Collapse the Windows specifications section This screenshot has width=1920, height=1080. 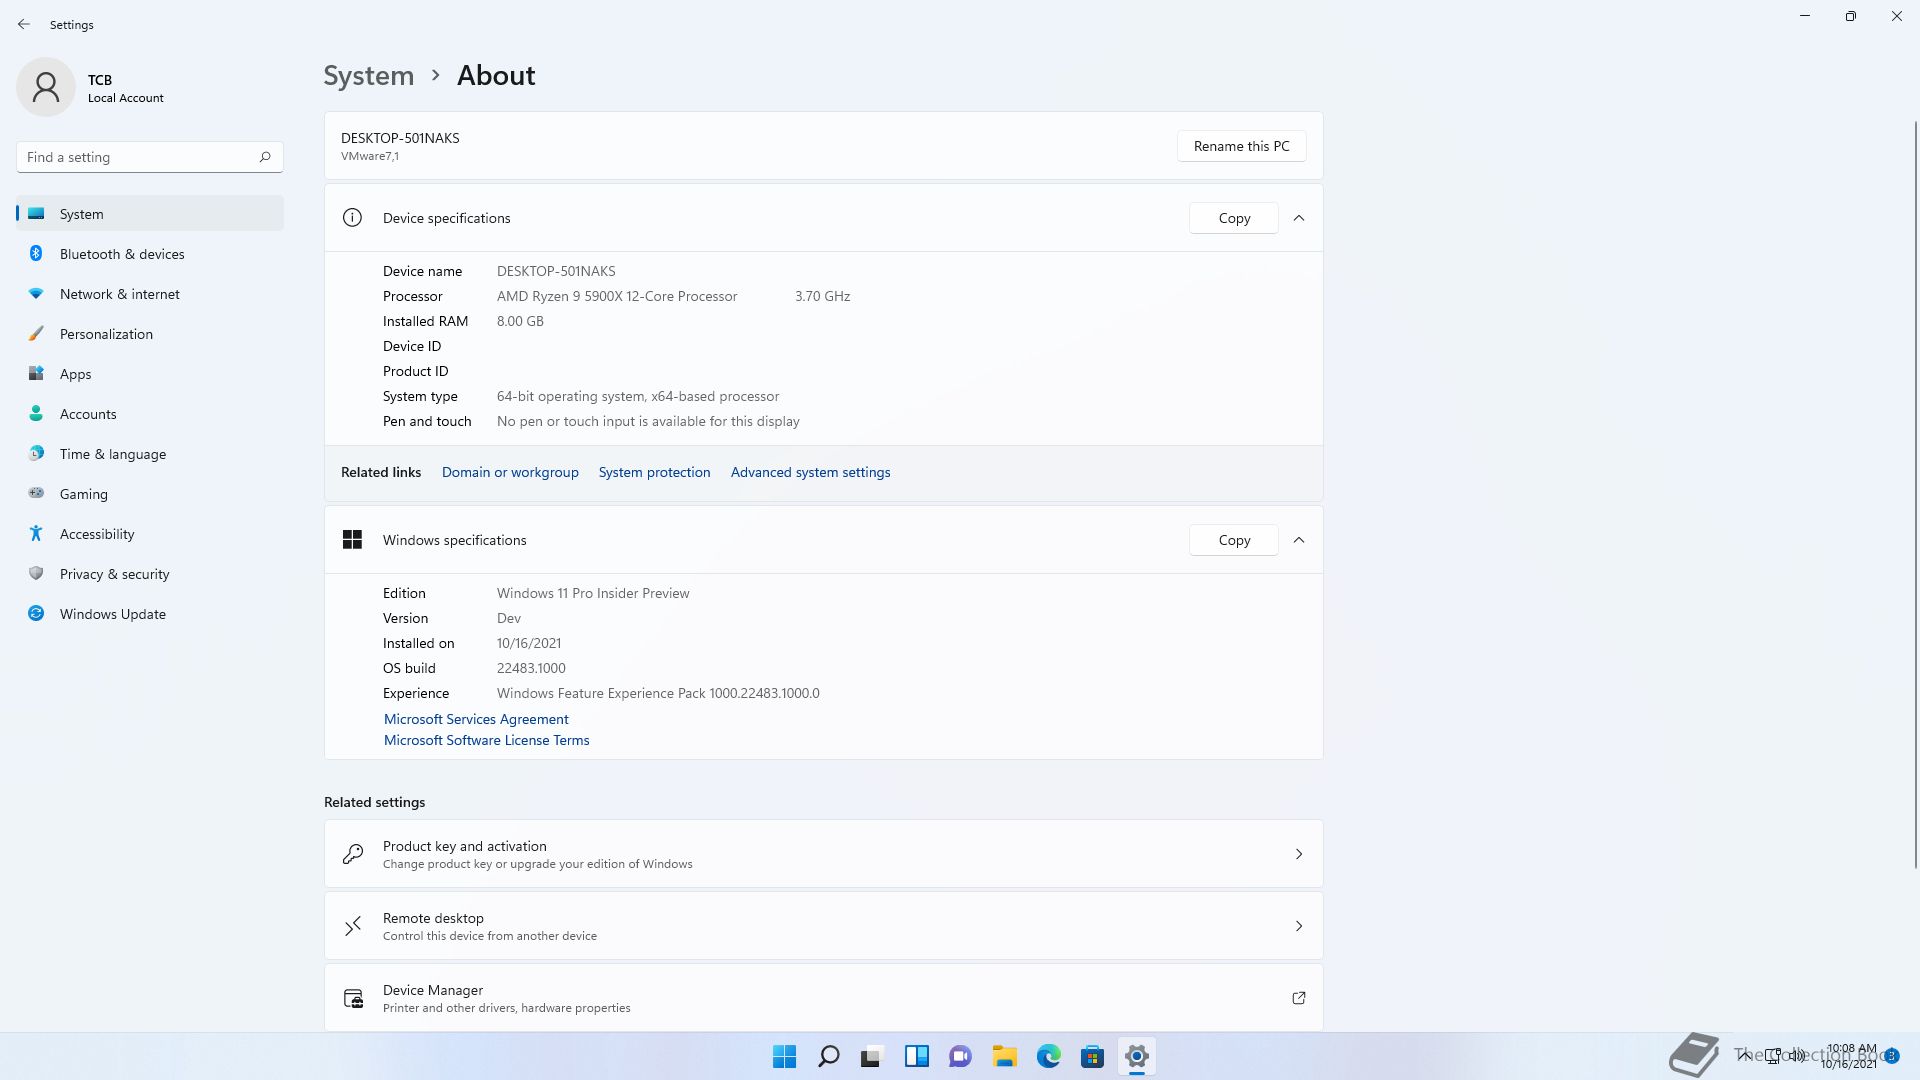click(x=1299, y=540)
